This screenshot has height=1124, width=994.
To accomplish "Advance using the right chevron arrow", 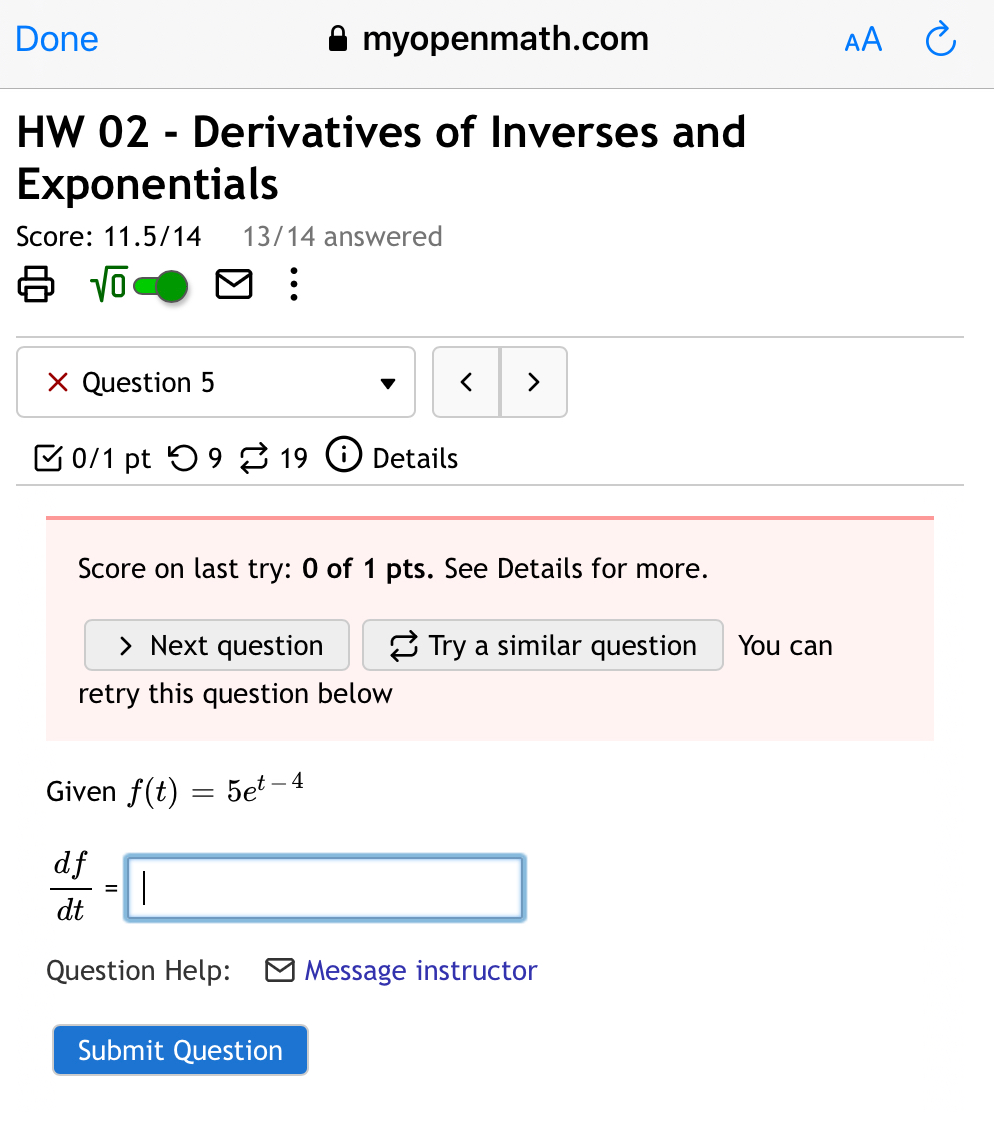I will tap(533, 382).
